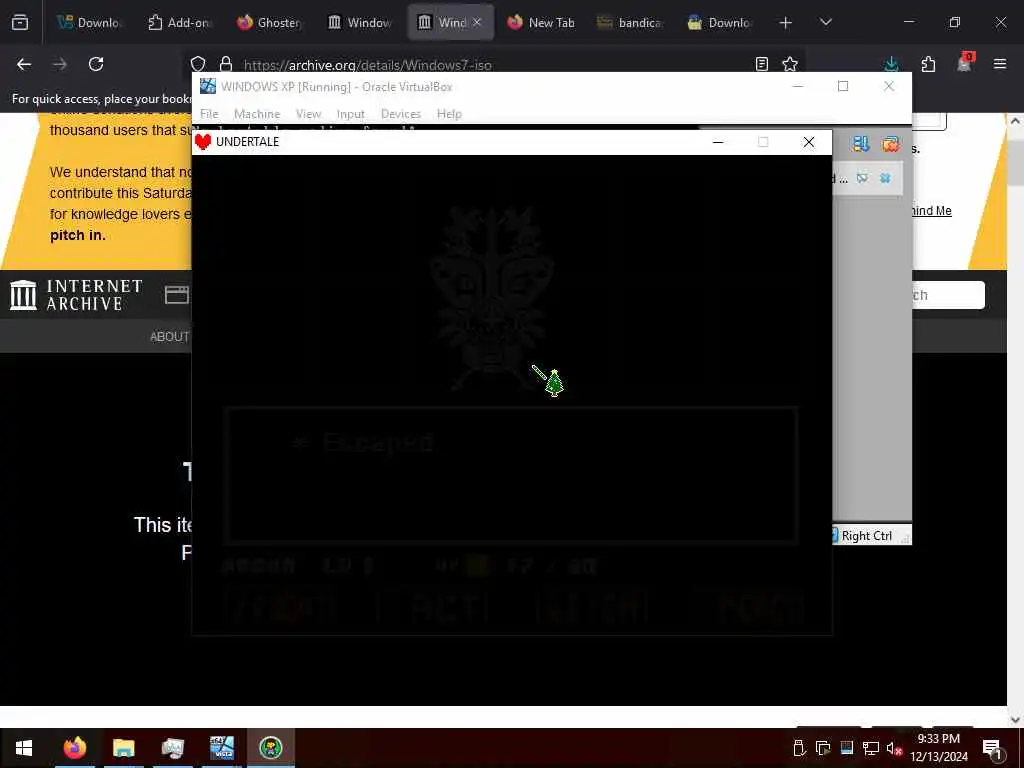Open the clock showing 9:33 PM
This screenshot has width=1024, height=768.
pyautogui.click(x=938, y=748)
